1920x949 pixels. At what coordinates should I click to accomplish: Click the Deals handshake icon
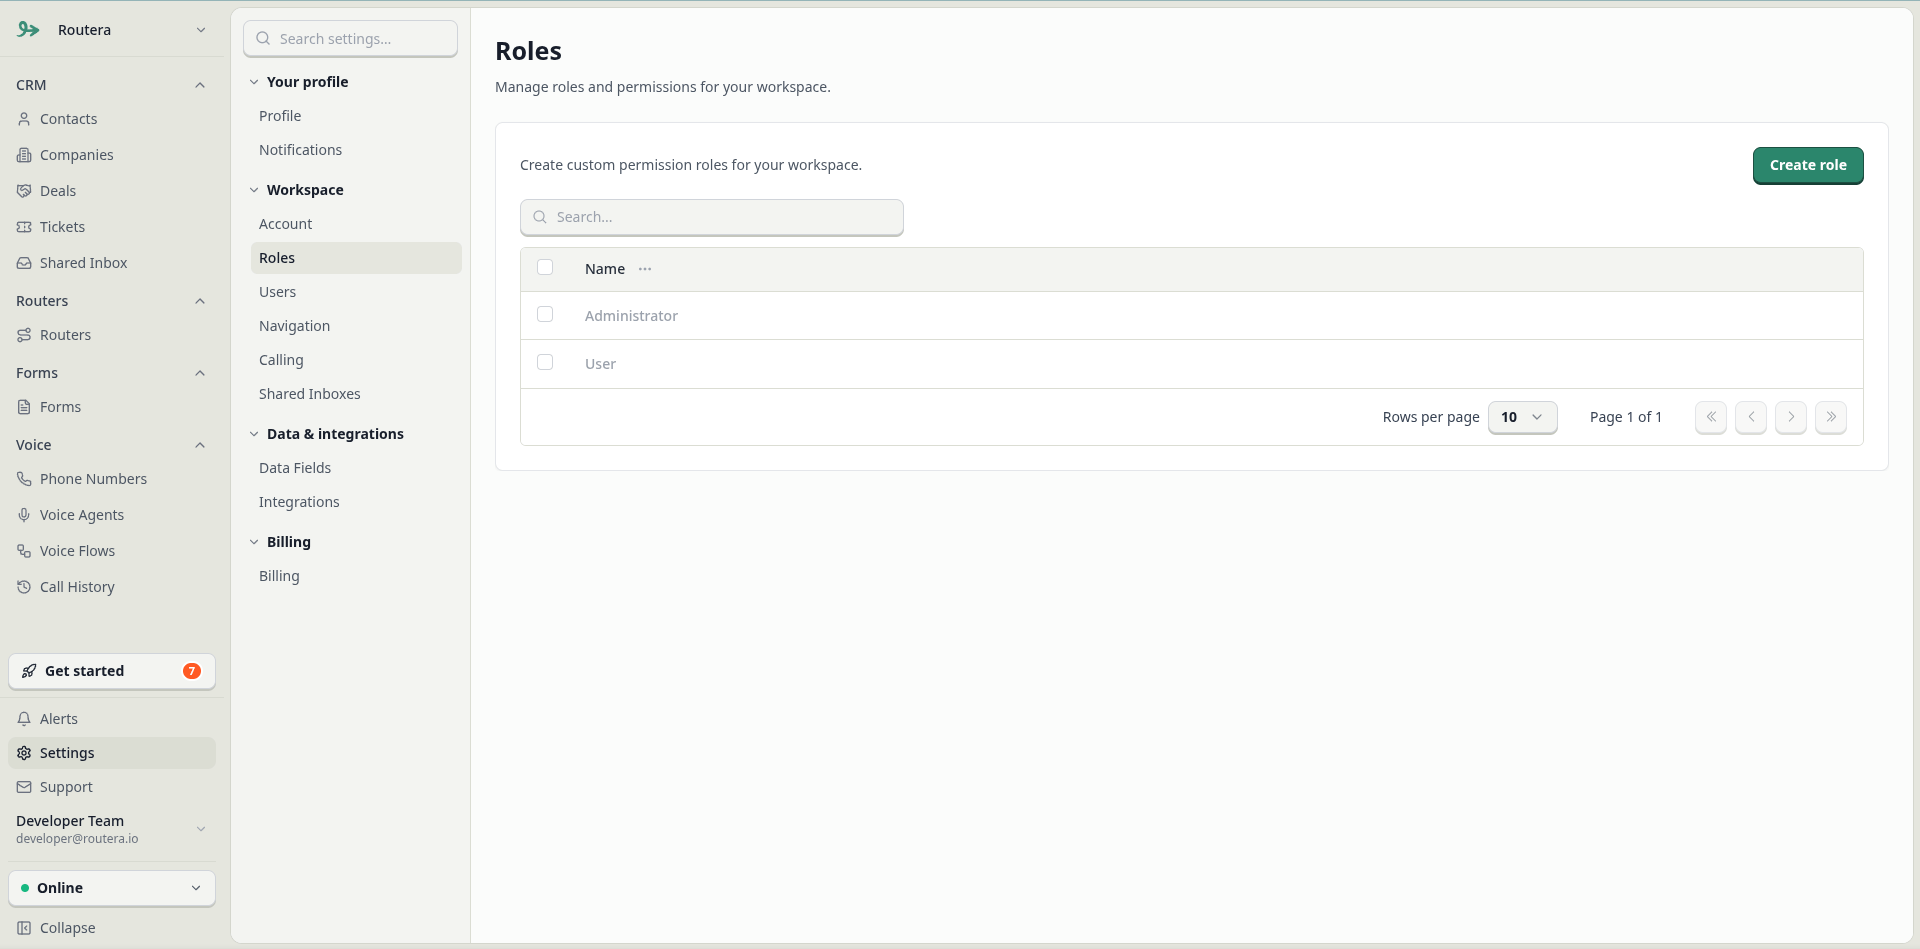click(x=24, y=191)
